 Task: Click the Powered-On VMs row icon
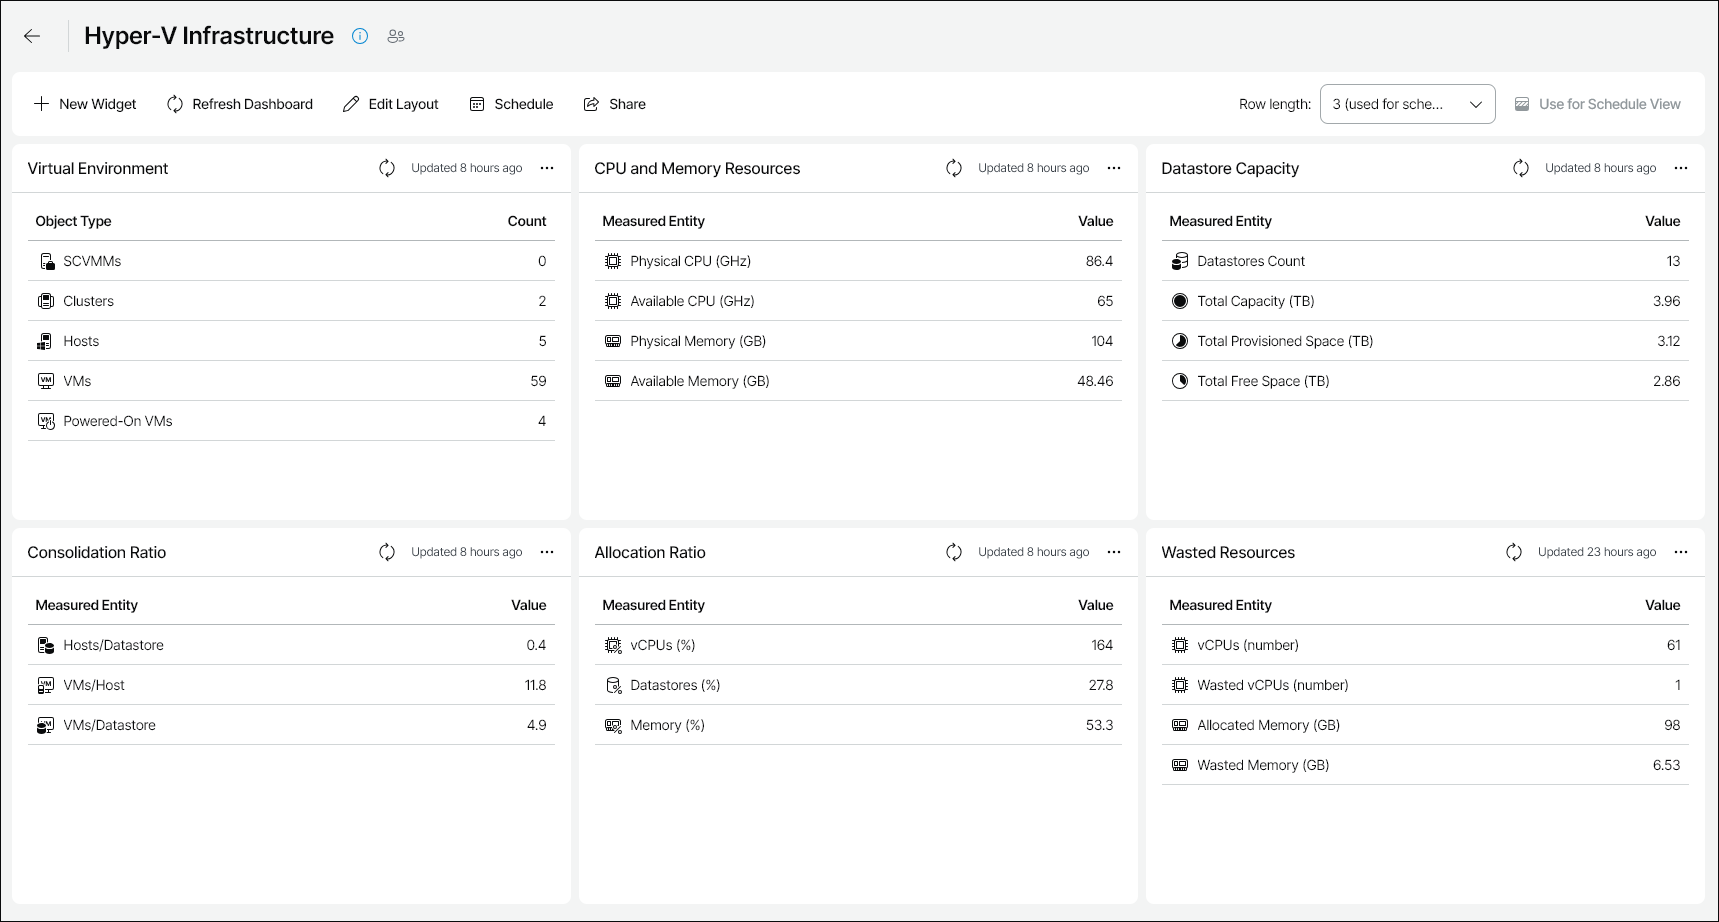click(x=46, y=421)
